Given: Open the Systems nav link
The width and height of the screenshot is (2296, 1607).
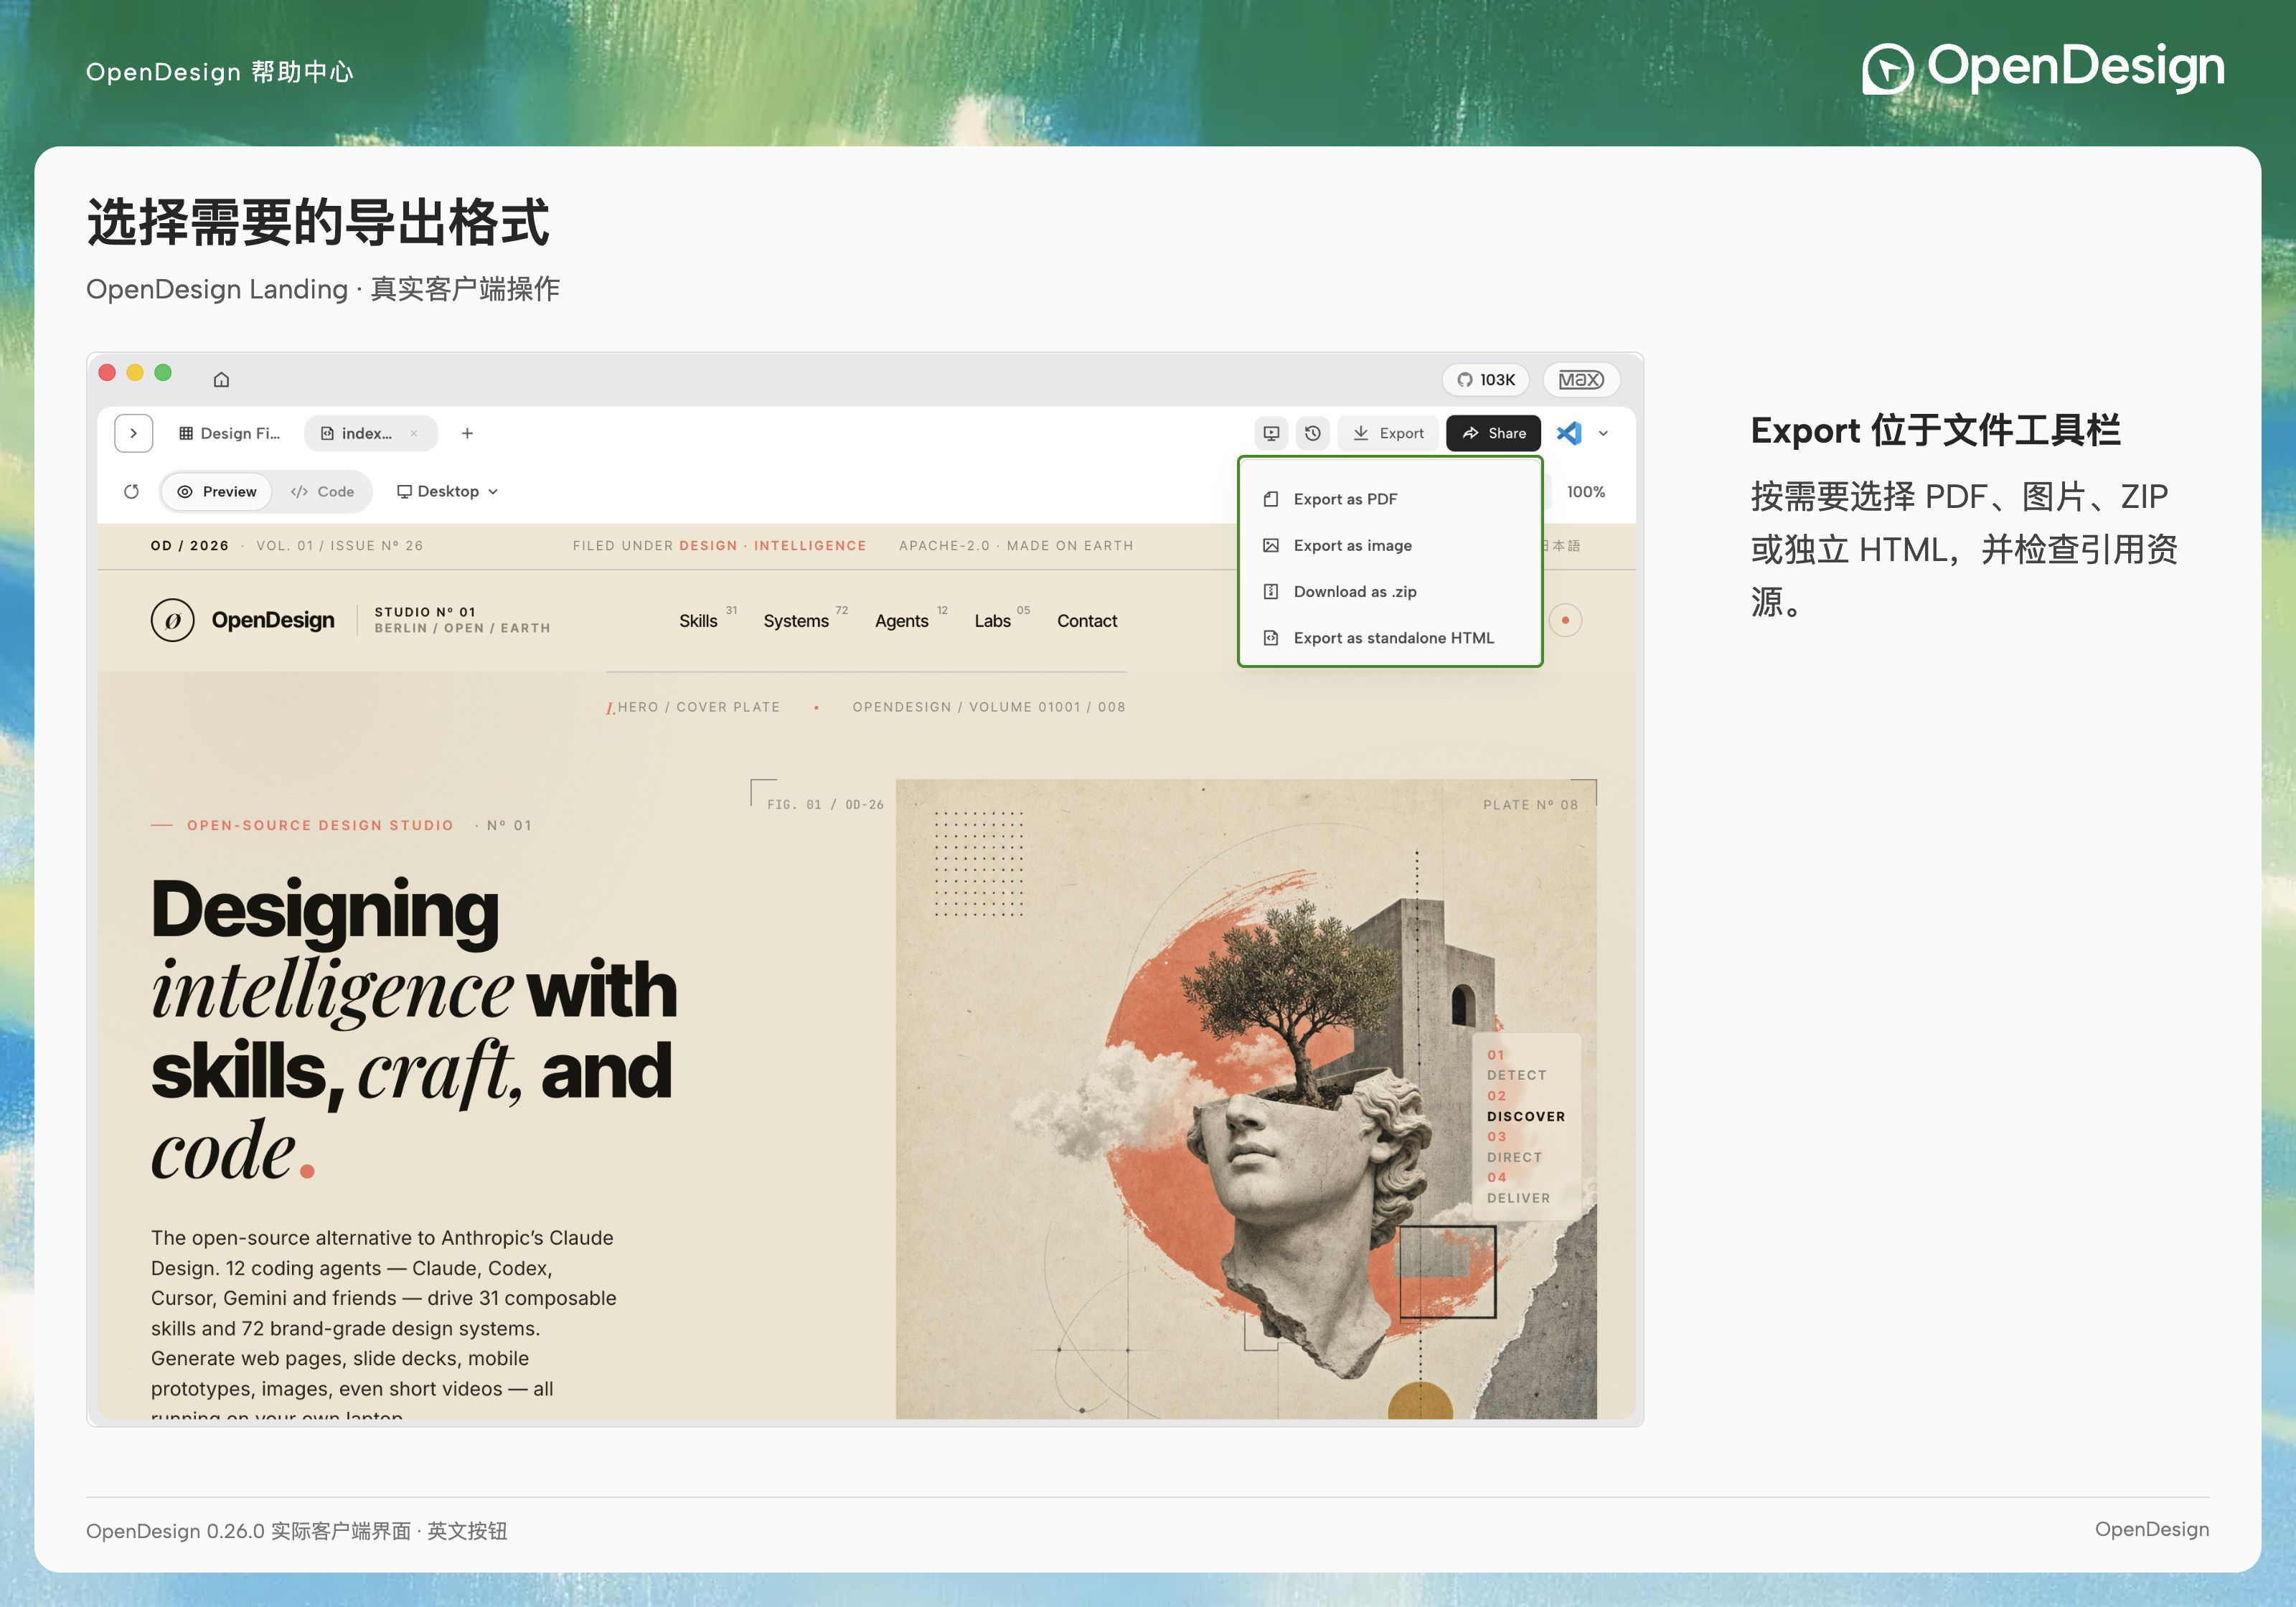Looking at the screenshot, I should coord(796,621).
